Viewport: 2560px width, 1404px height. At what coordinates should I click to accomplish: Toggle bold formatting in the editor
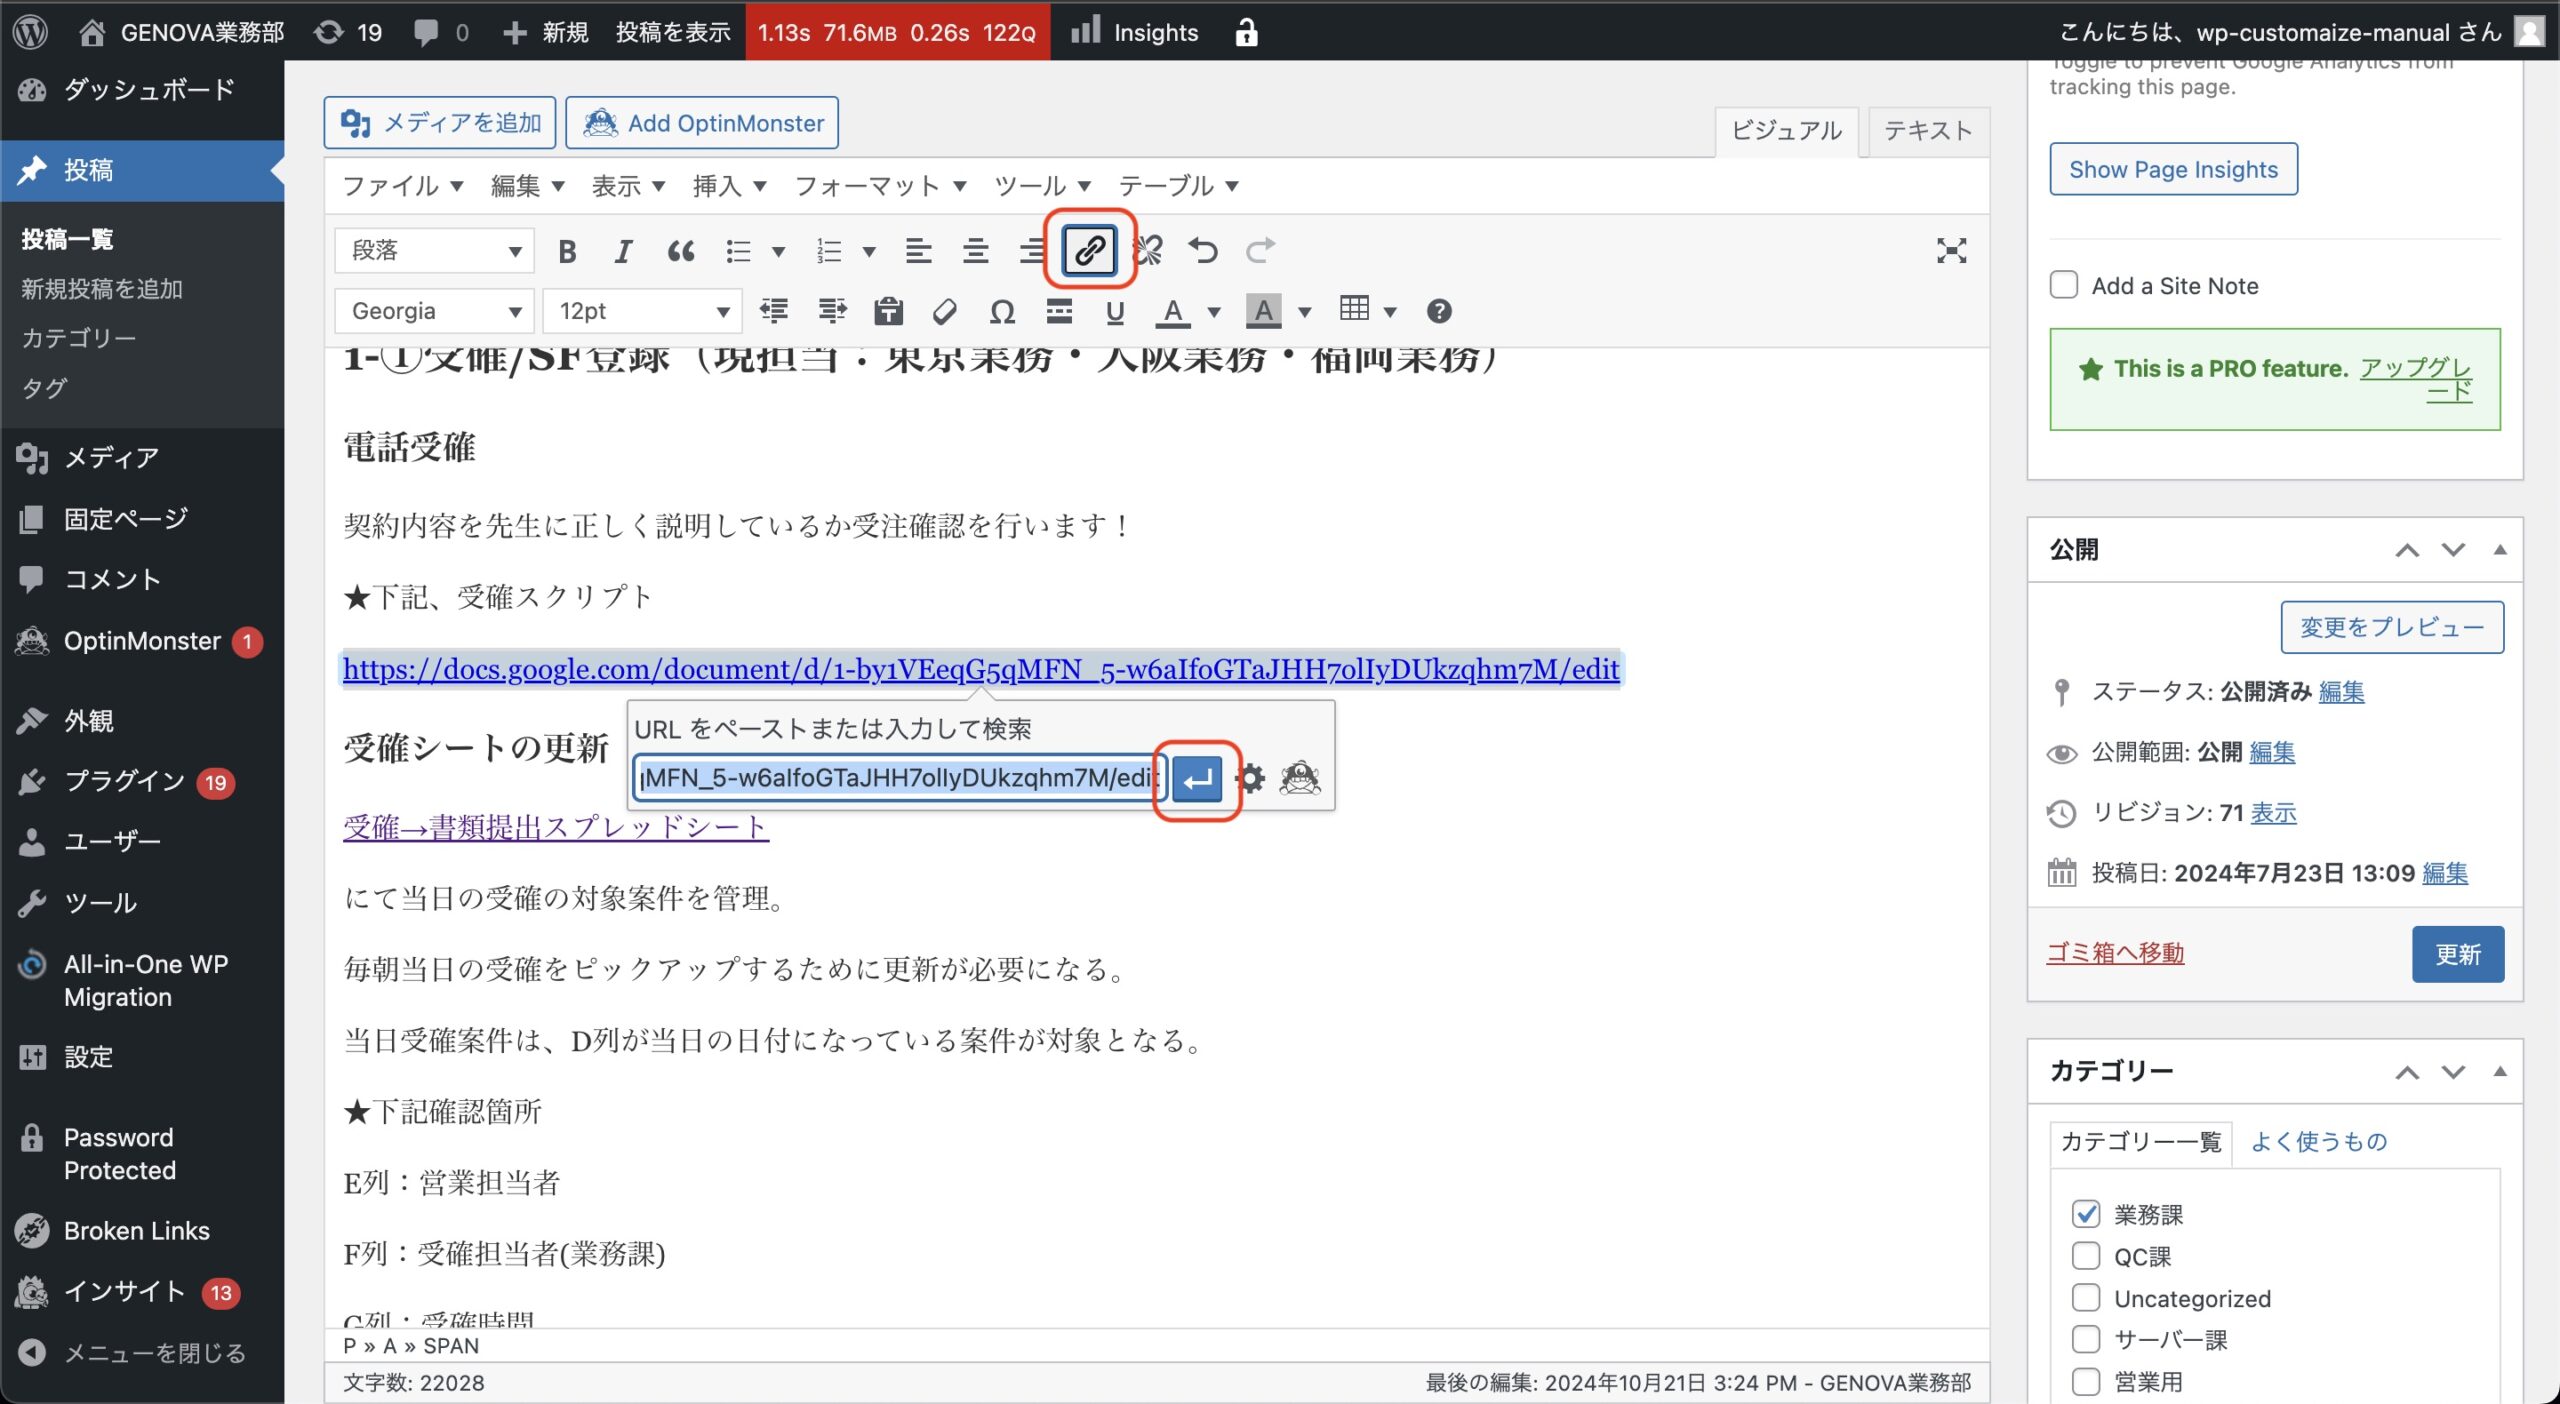click(x=567, y=251)
